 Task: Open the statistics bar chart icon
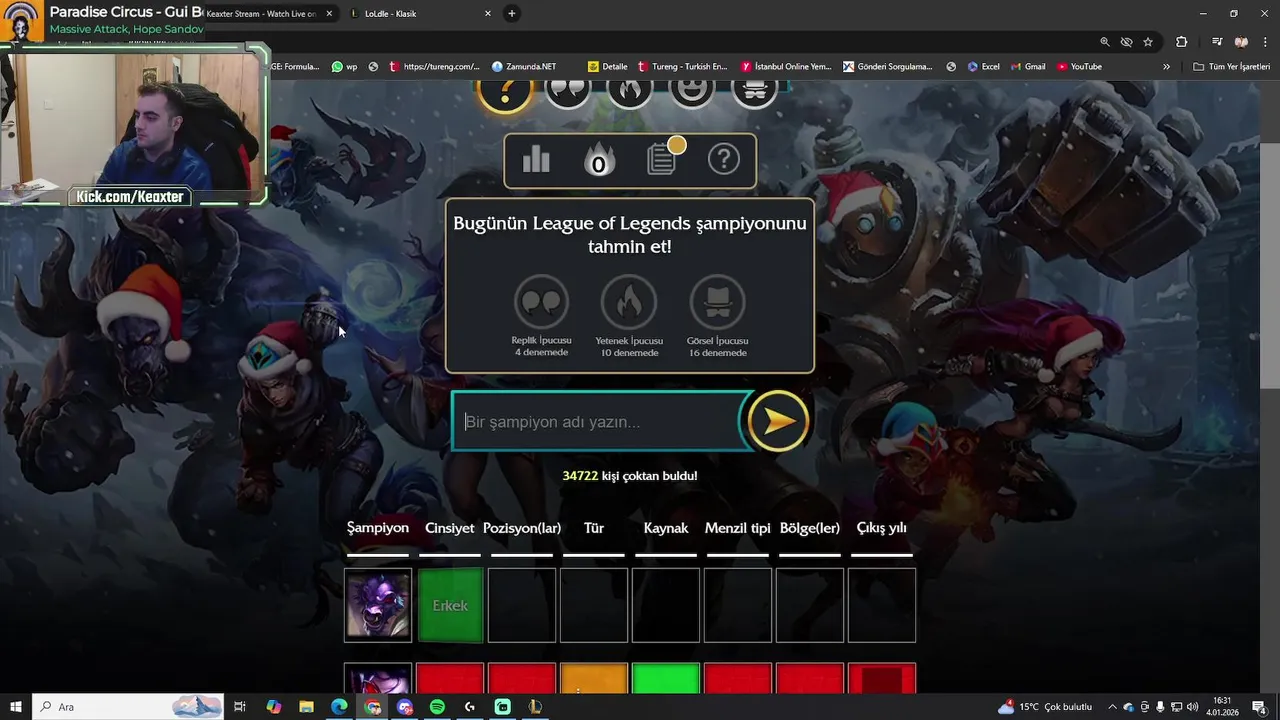pyautogui.click(x=536, y=160)
